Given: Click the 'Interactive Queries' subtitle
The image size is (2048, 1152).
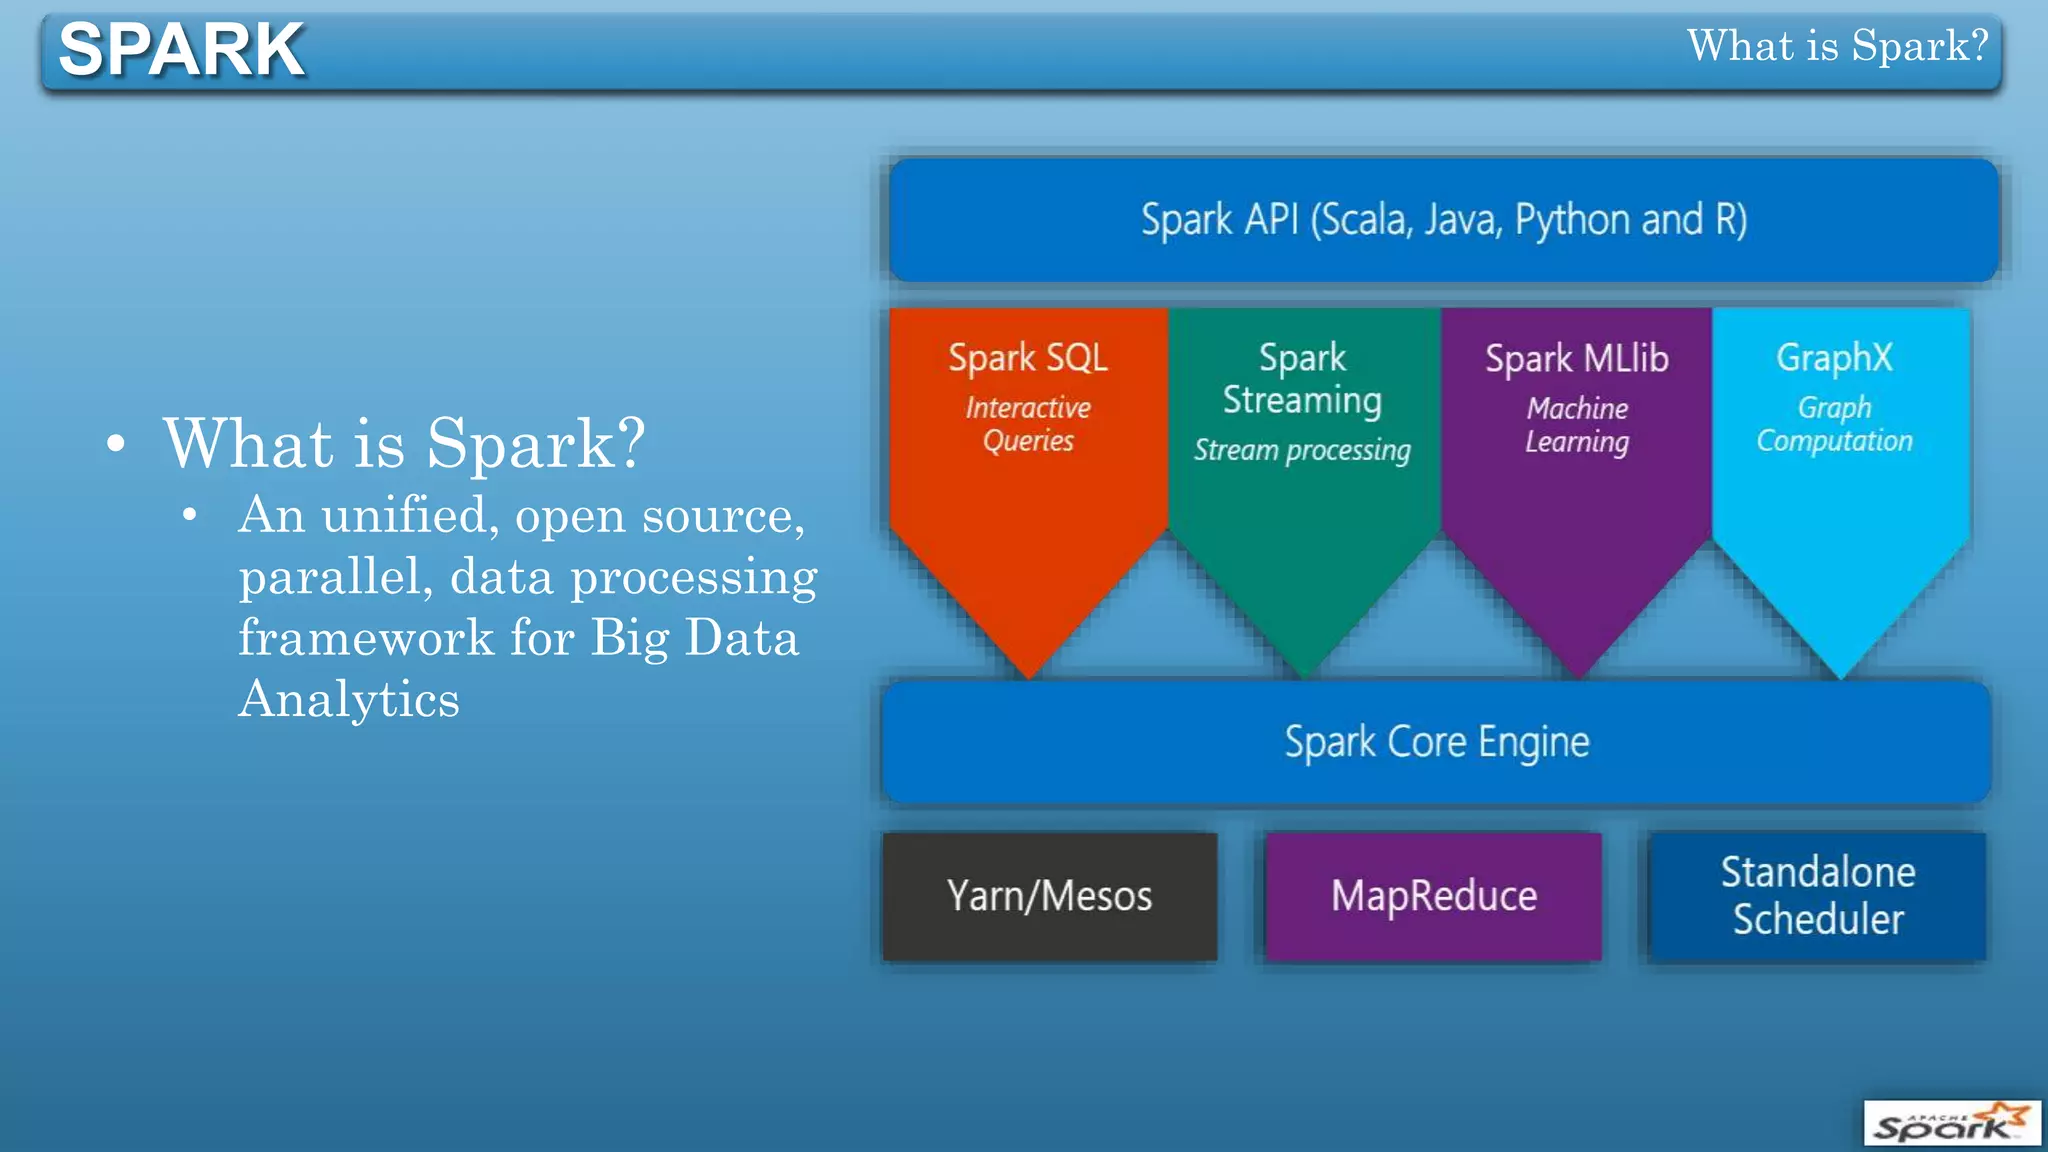Looking at the screenshot, I should pos(1028,424).
